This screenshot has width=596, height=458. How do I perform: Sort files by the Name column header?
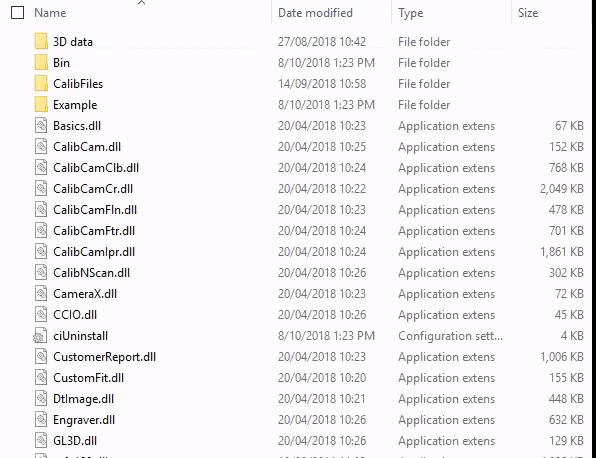(x=50, y=13)
